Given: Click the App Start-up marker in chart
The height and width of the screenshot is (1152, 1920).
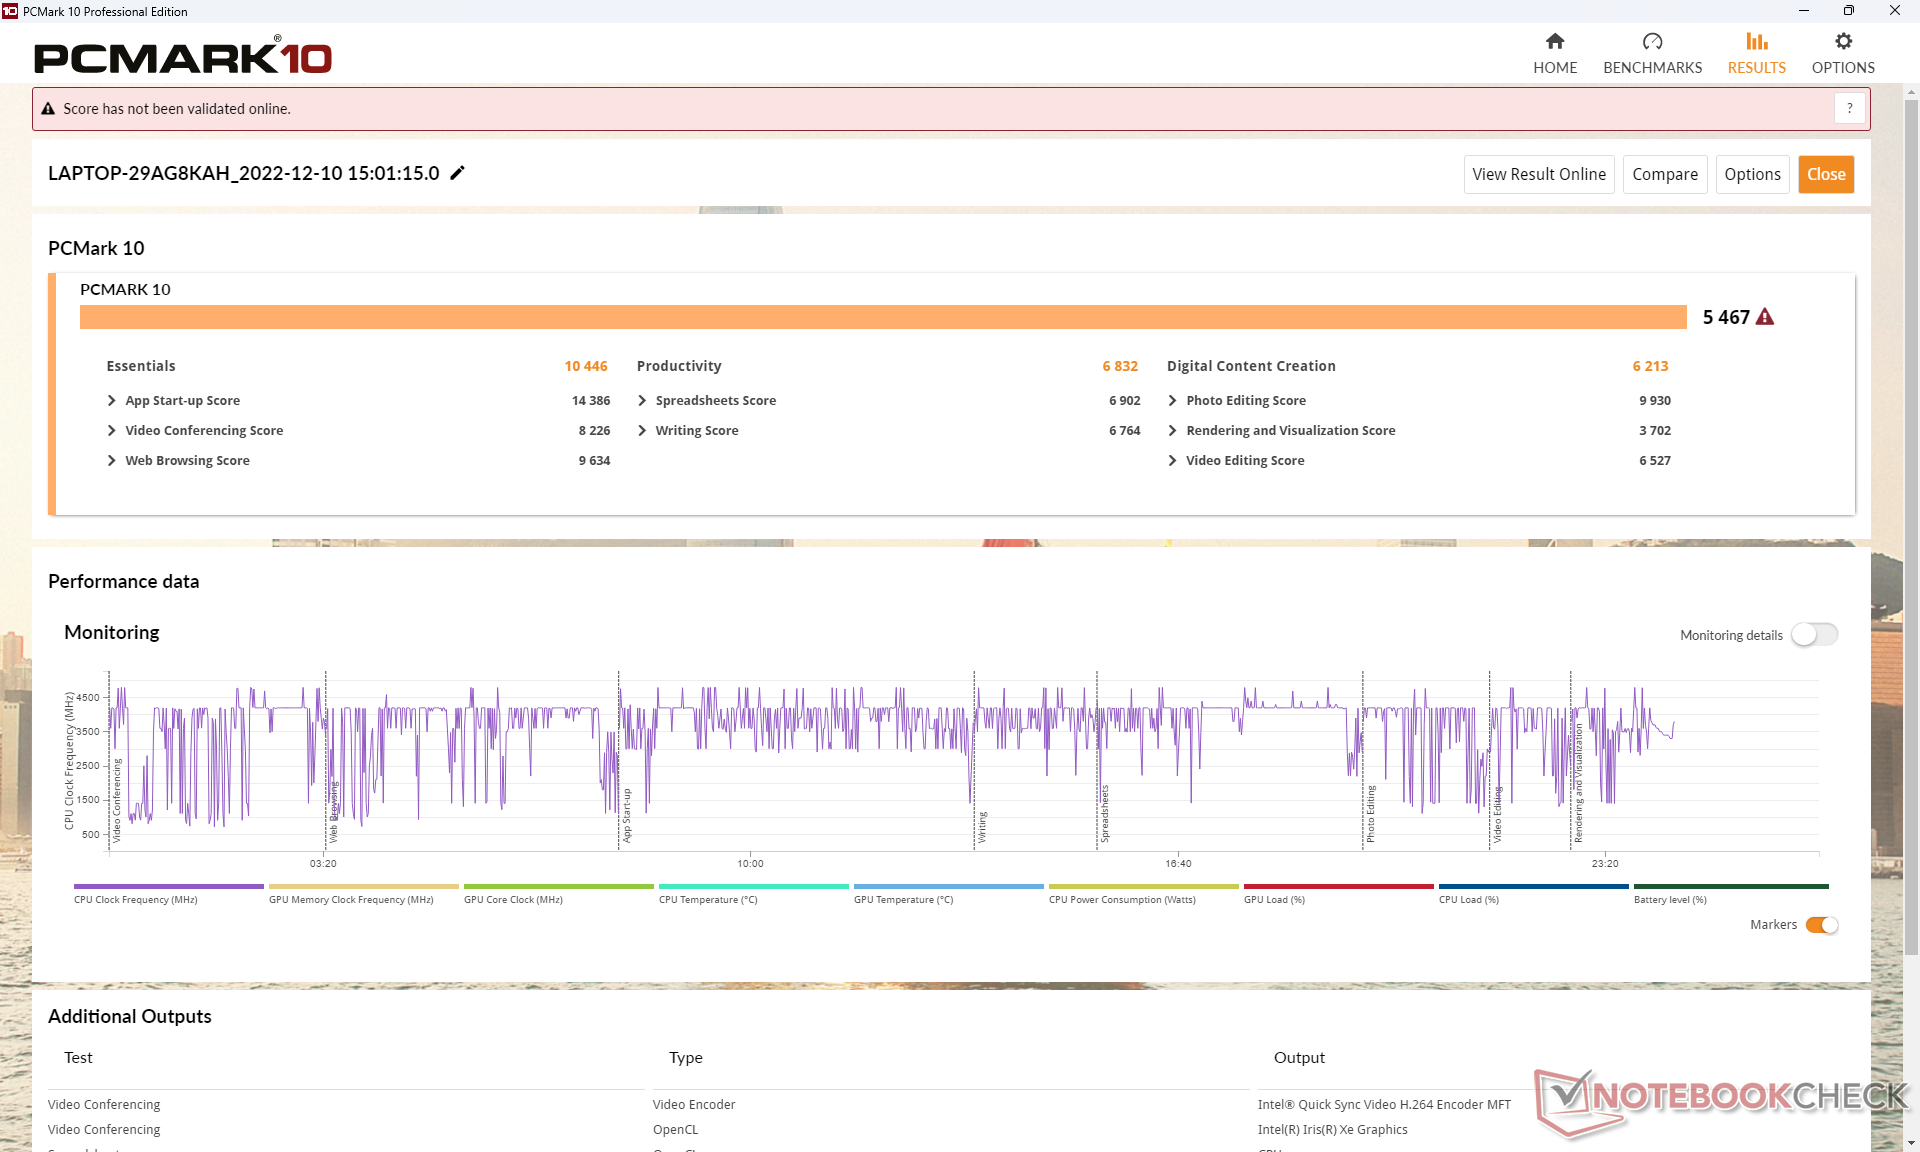Looking at the screenshot, I should point(627,815).
